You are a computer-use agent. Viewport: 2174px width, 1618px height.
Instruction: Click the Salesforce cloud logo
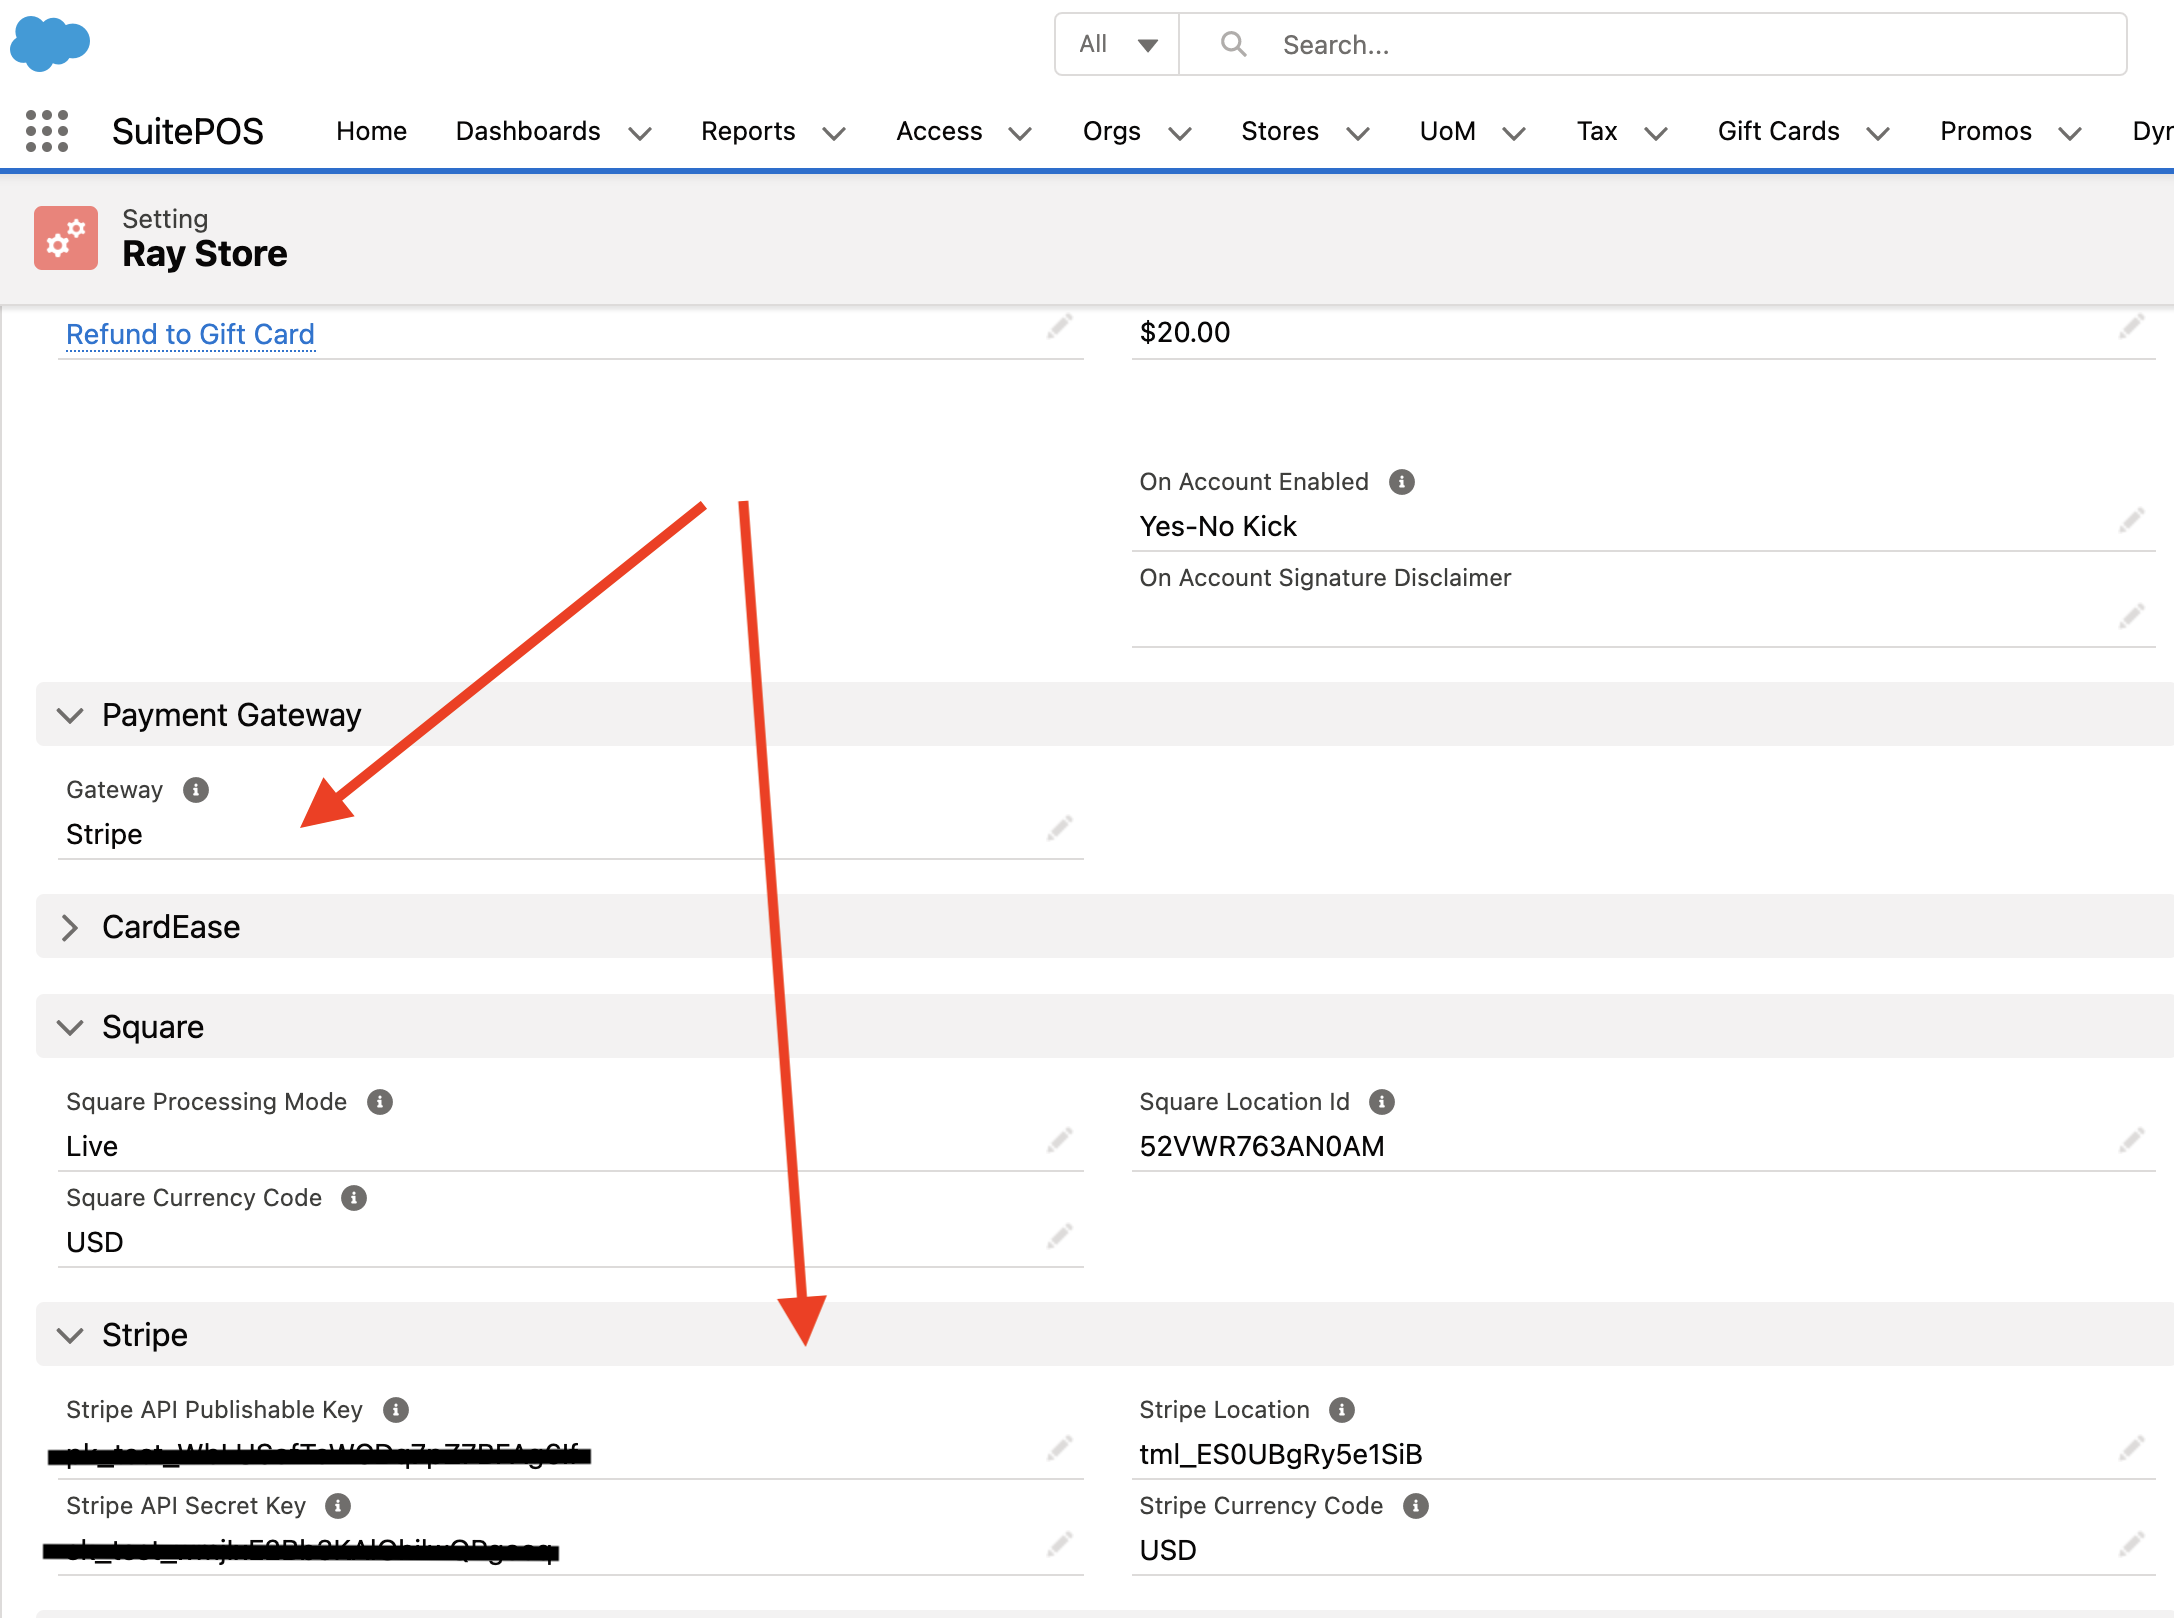pyautogui.click(x=50, y=43)
